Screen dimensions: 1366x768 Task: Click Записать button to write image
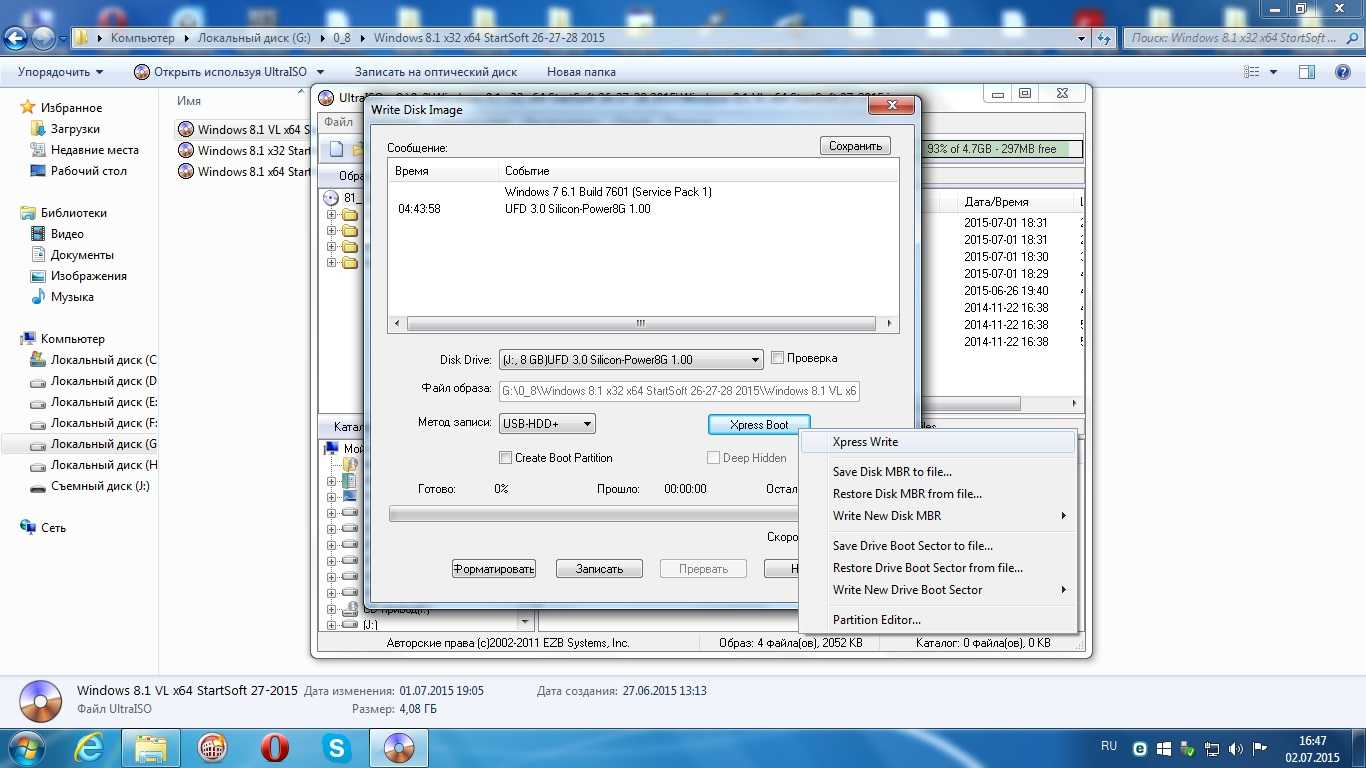click(599, 569)
